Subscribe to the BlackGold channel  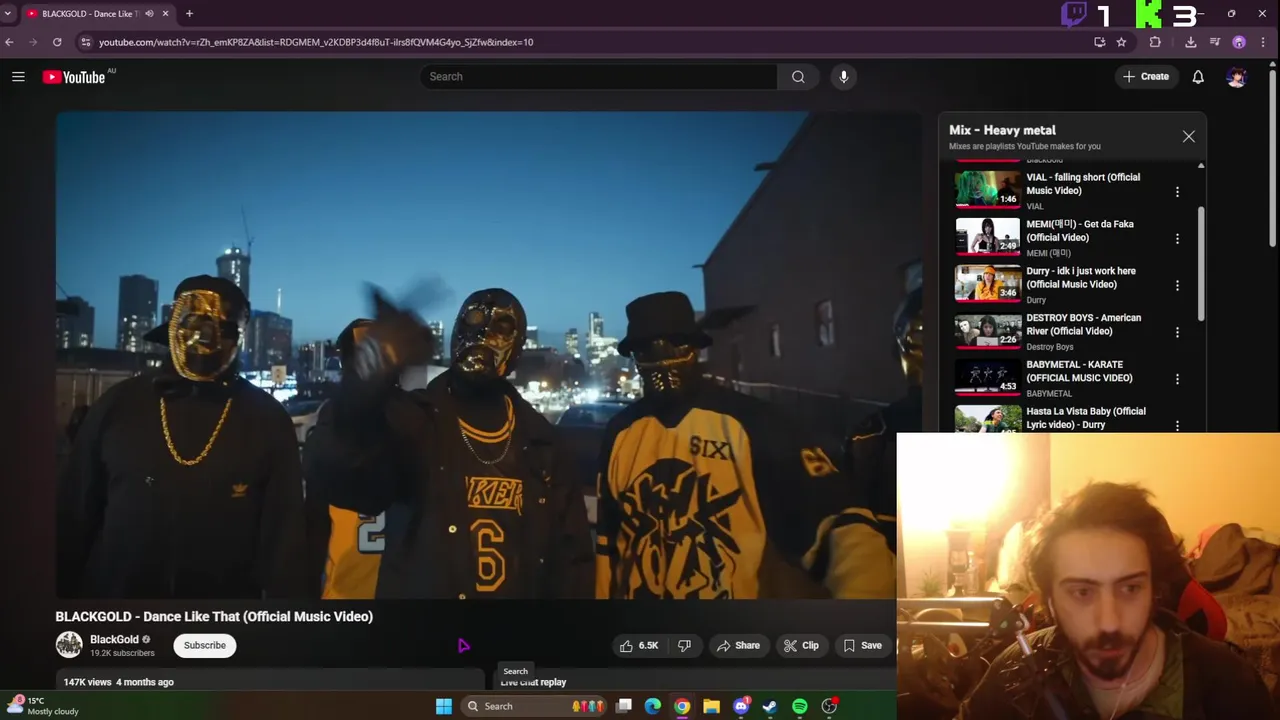tap(205, 646)
